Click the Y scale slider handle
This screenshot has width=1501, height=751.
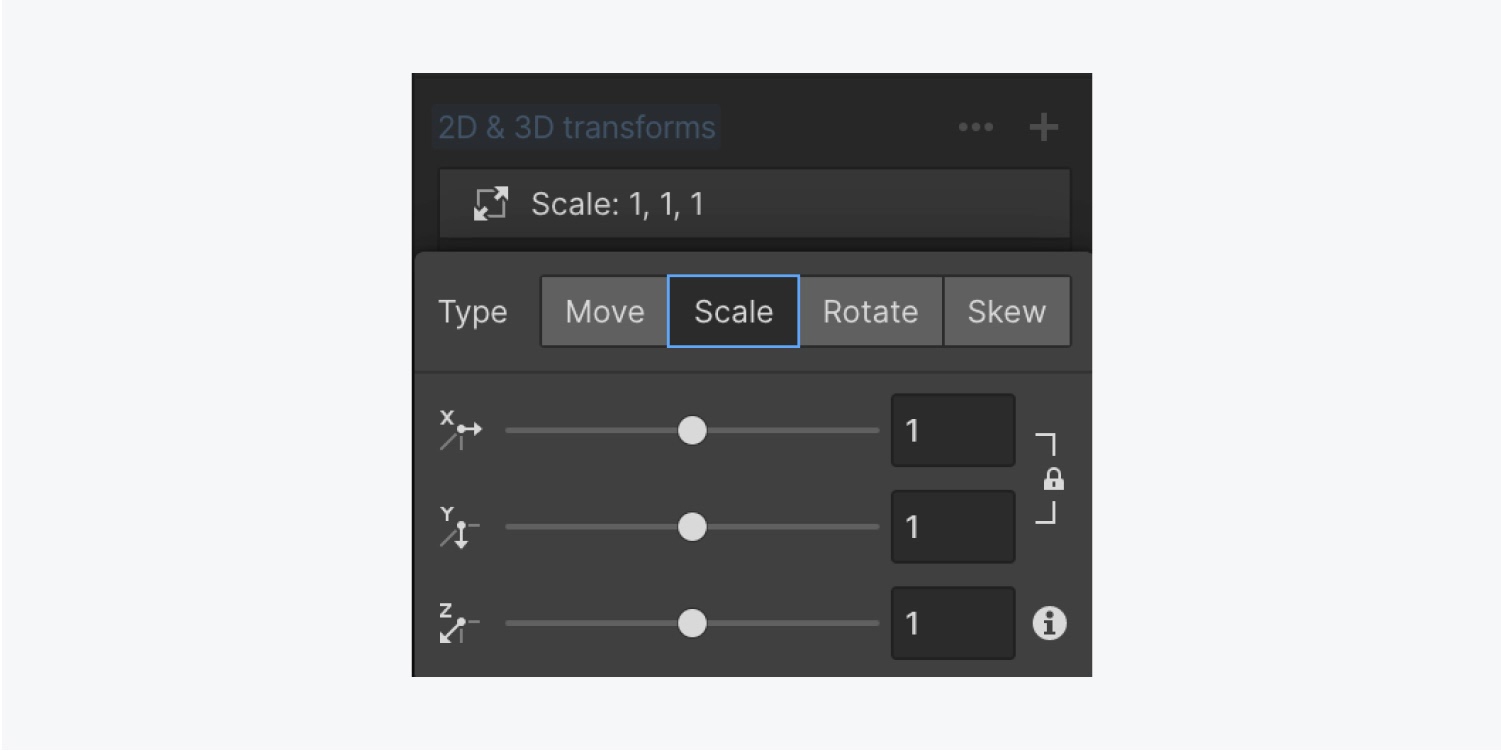click(x=692, y=527)
